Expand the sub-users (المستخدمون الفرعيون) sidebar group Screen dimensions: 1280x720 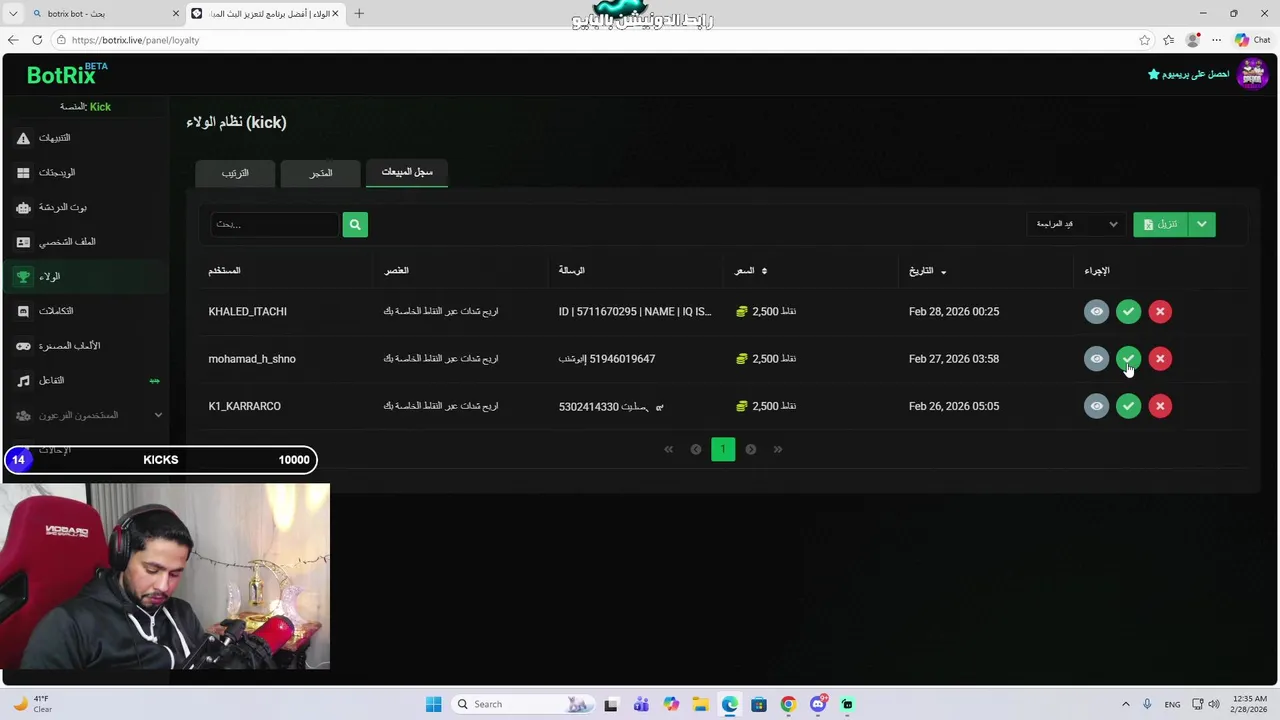tap(84, 415)
